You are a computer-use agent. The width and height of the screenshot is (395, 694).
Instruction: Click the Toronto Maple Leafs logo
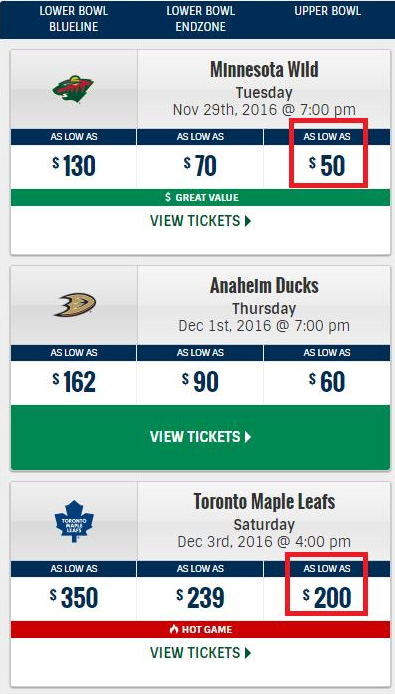(x=74, y=521)
